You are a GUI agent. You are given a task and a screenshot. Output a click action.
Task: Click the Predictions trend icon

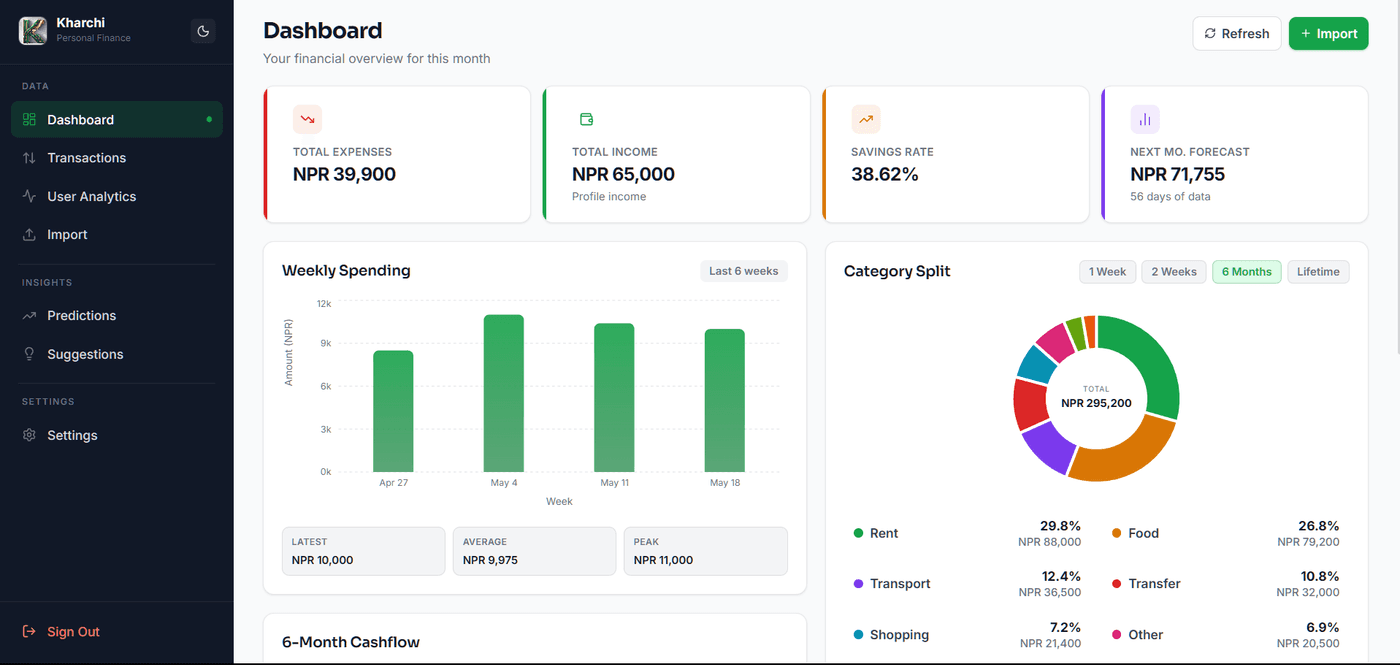[x=29, y=315]
